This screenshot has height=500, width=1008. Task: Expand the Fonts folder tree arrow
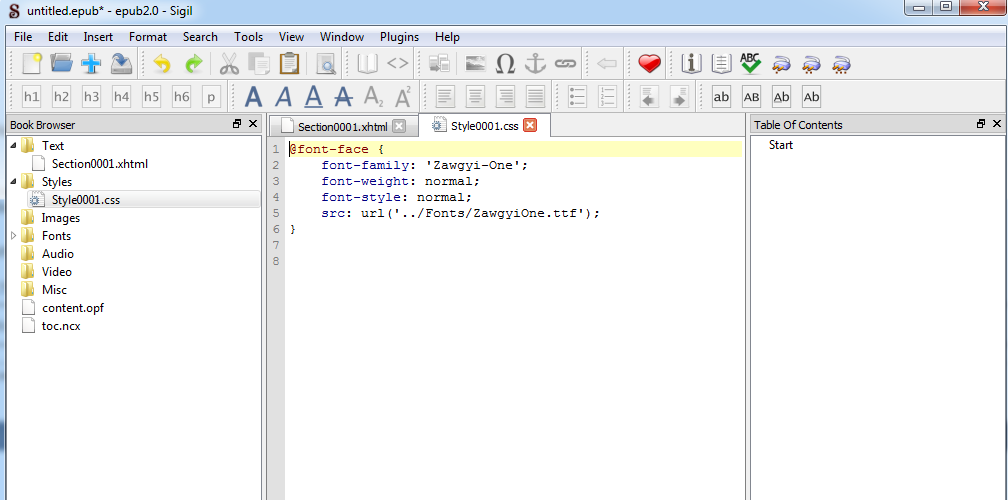[x=14, y=236]
